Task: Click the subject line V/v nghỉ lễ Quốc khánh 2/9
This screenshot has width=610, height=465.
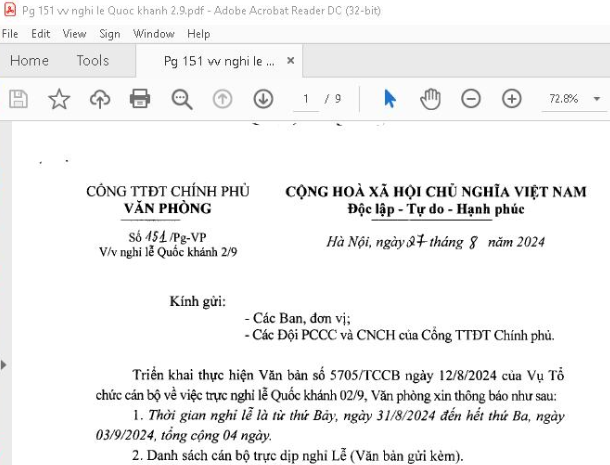Action: pos(168,252)
